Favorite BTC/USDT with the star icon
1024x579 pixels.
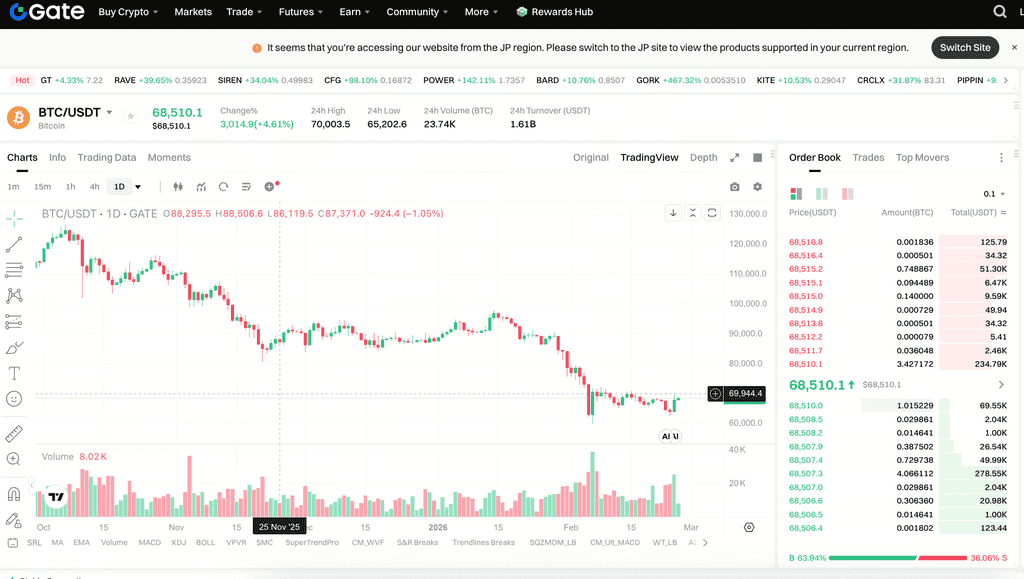(131, 116)
